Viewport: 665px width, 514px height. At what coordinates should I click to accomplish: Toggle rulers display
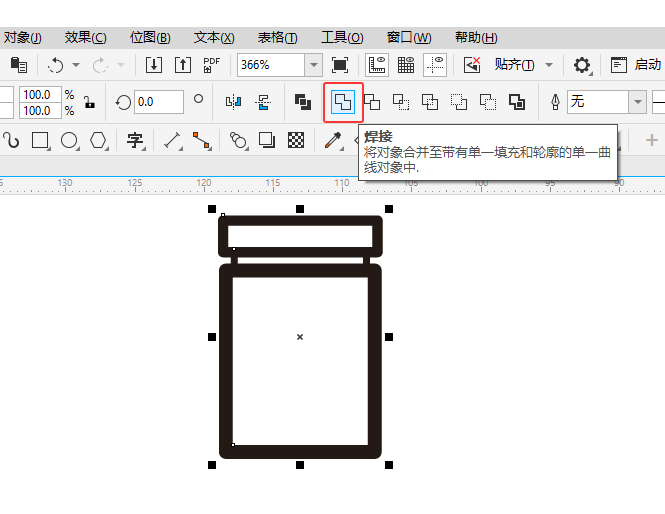point(377,65)
